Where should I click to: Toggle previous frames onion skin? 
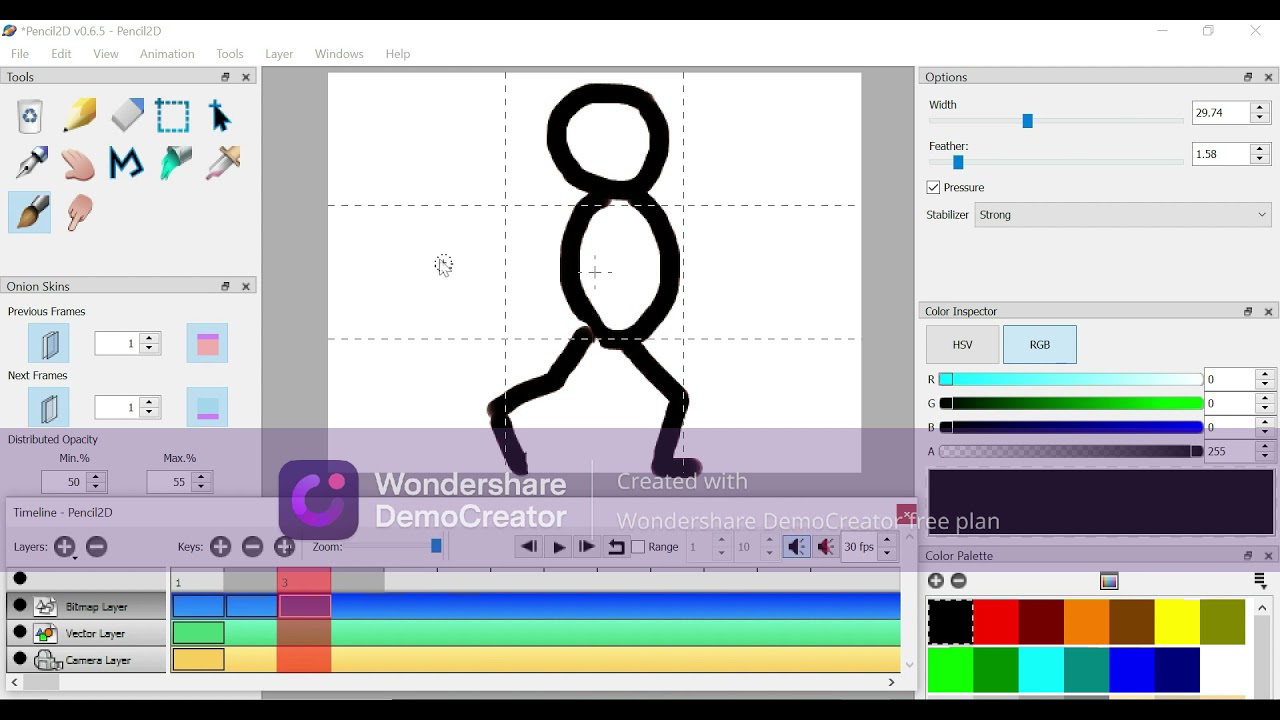[49, 344]
